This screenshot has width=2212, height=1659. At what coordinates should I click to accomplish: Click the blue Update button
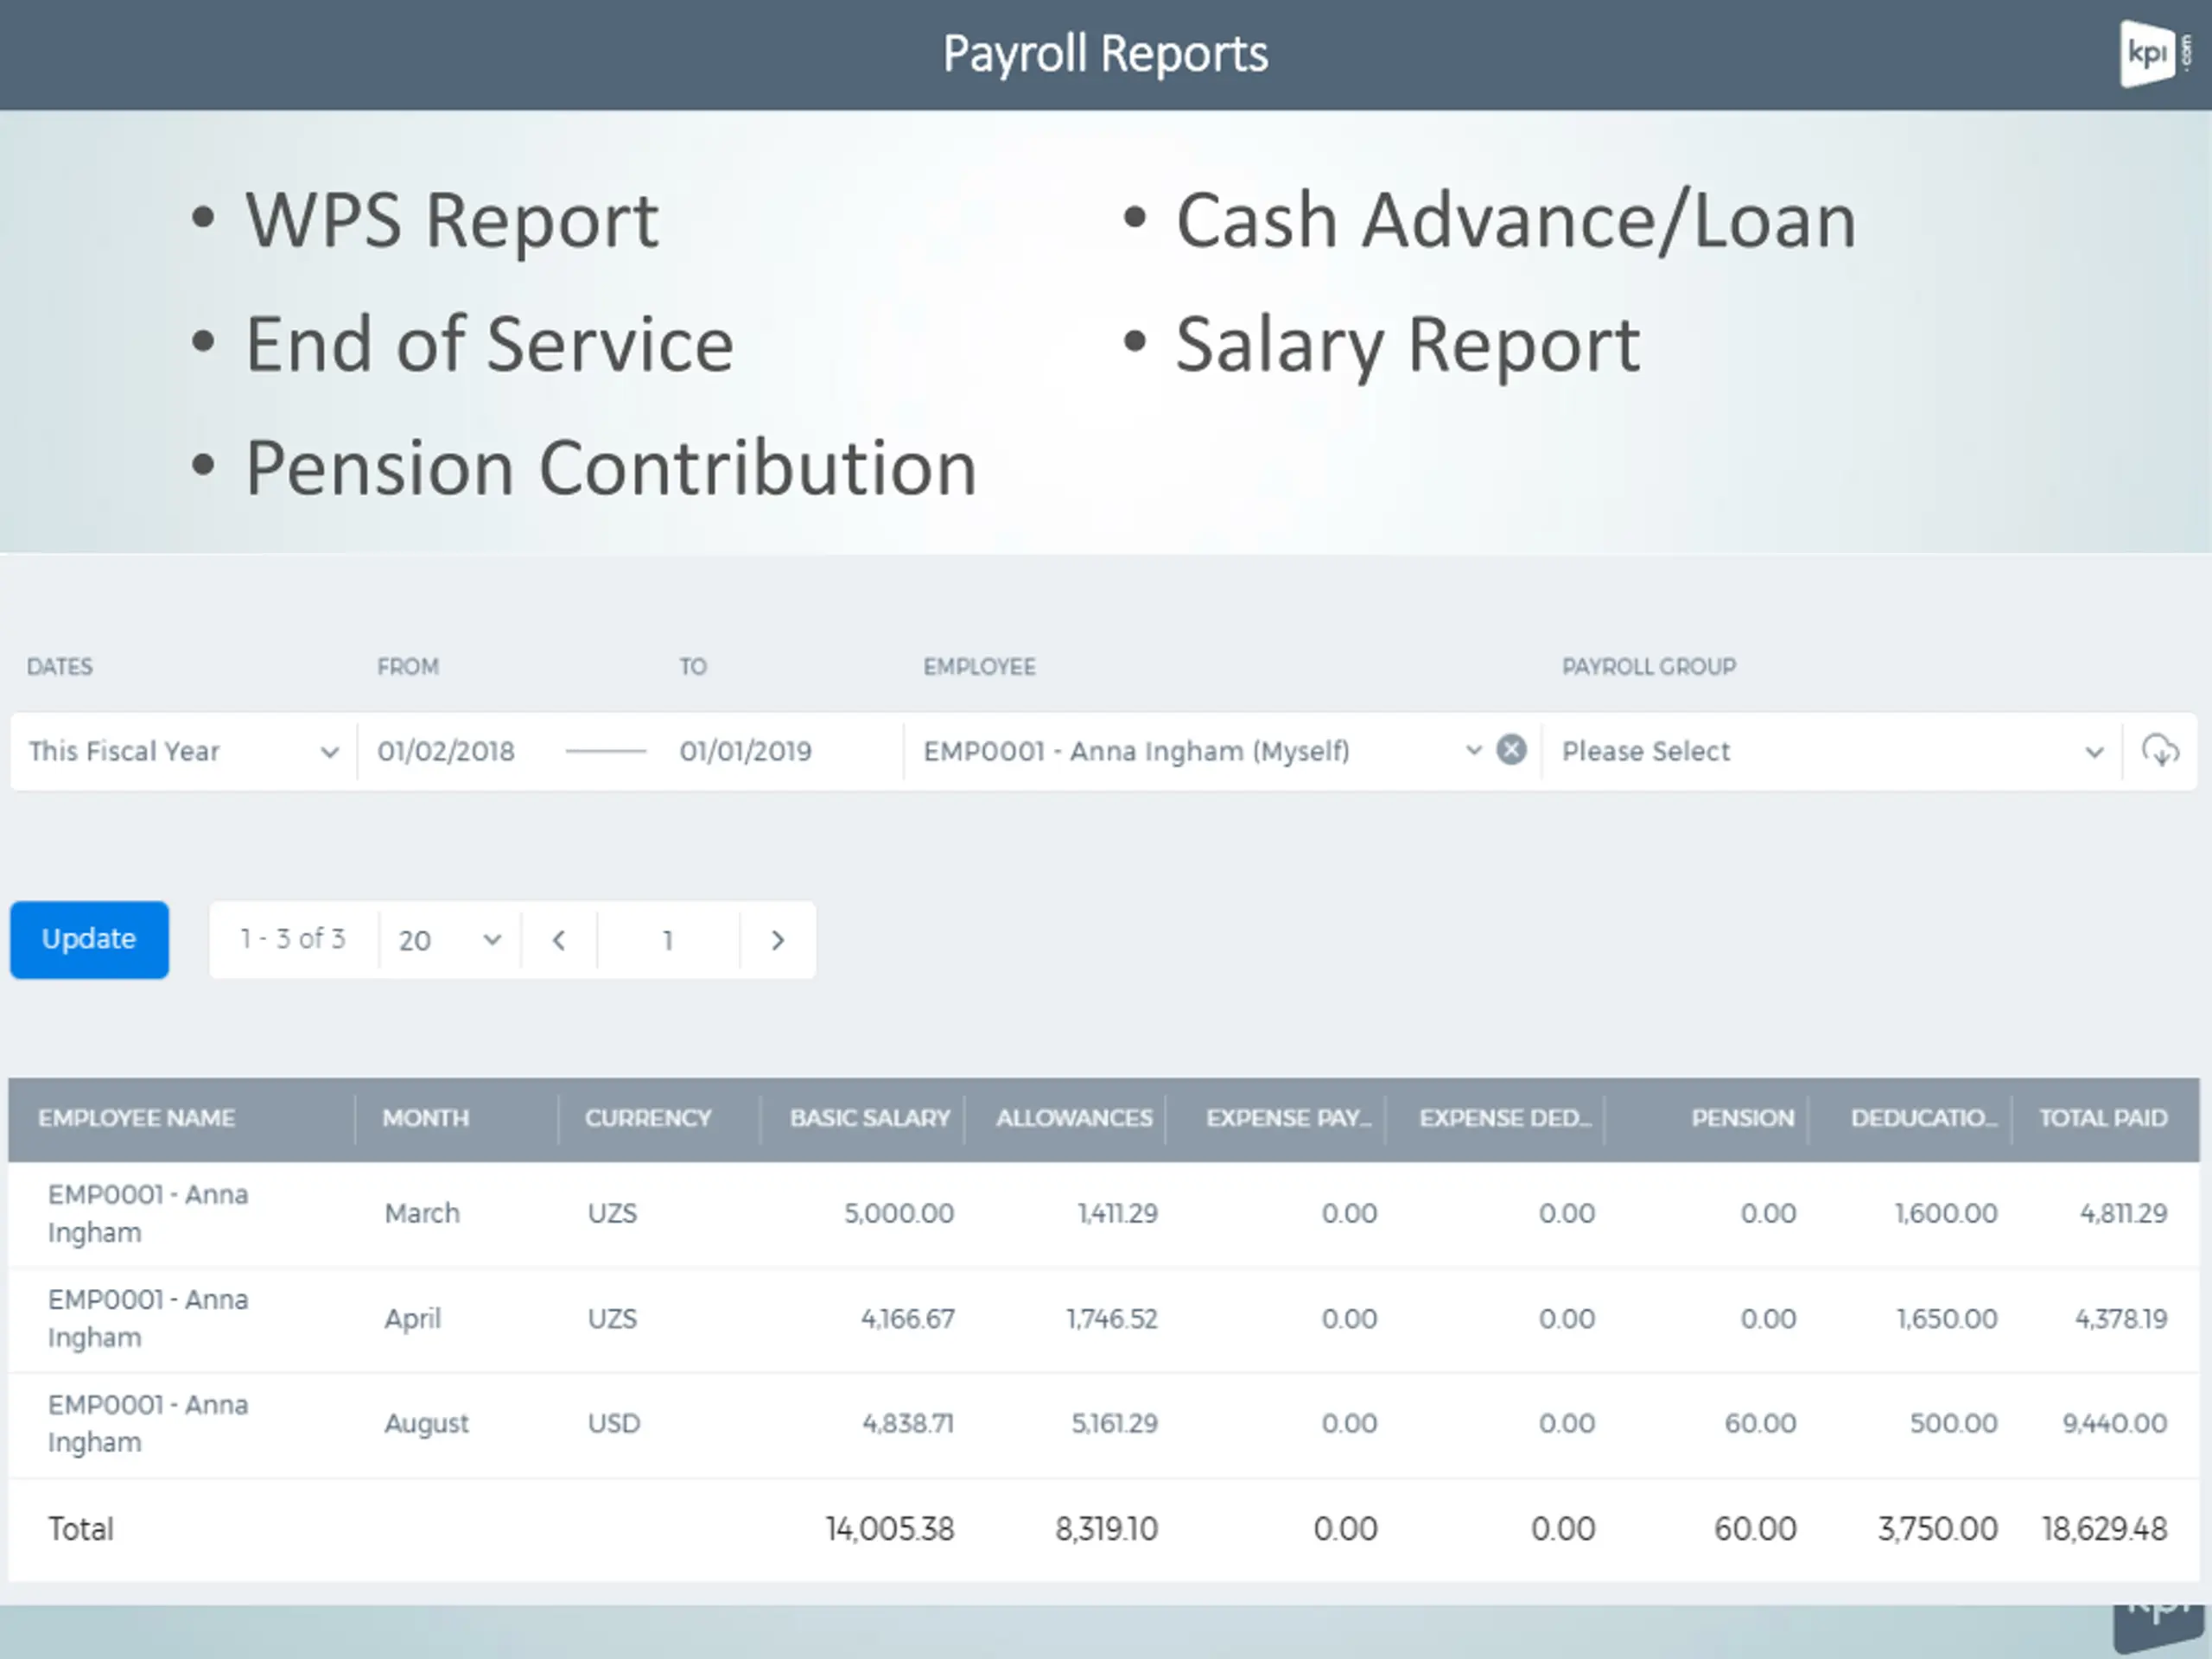click(89, 939)
